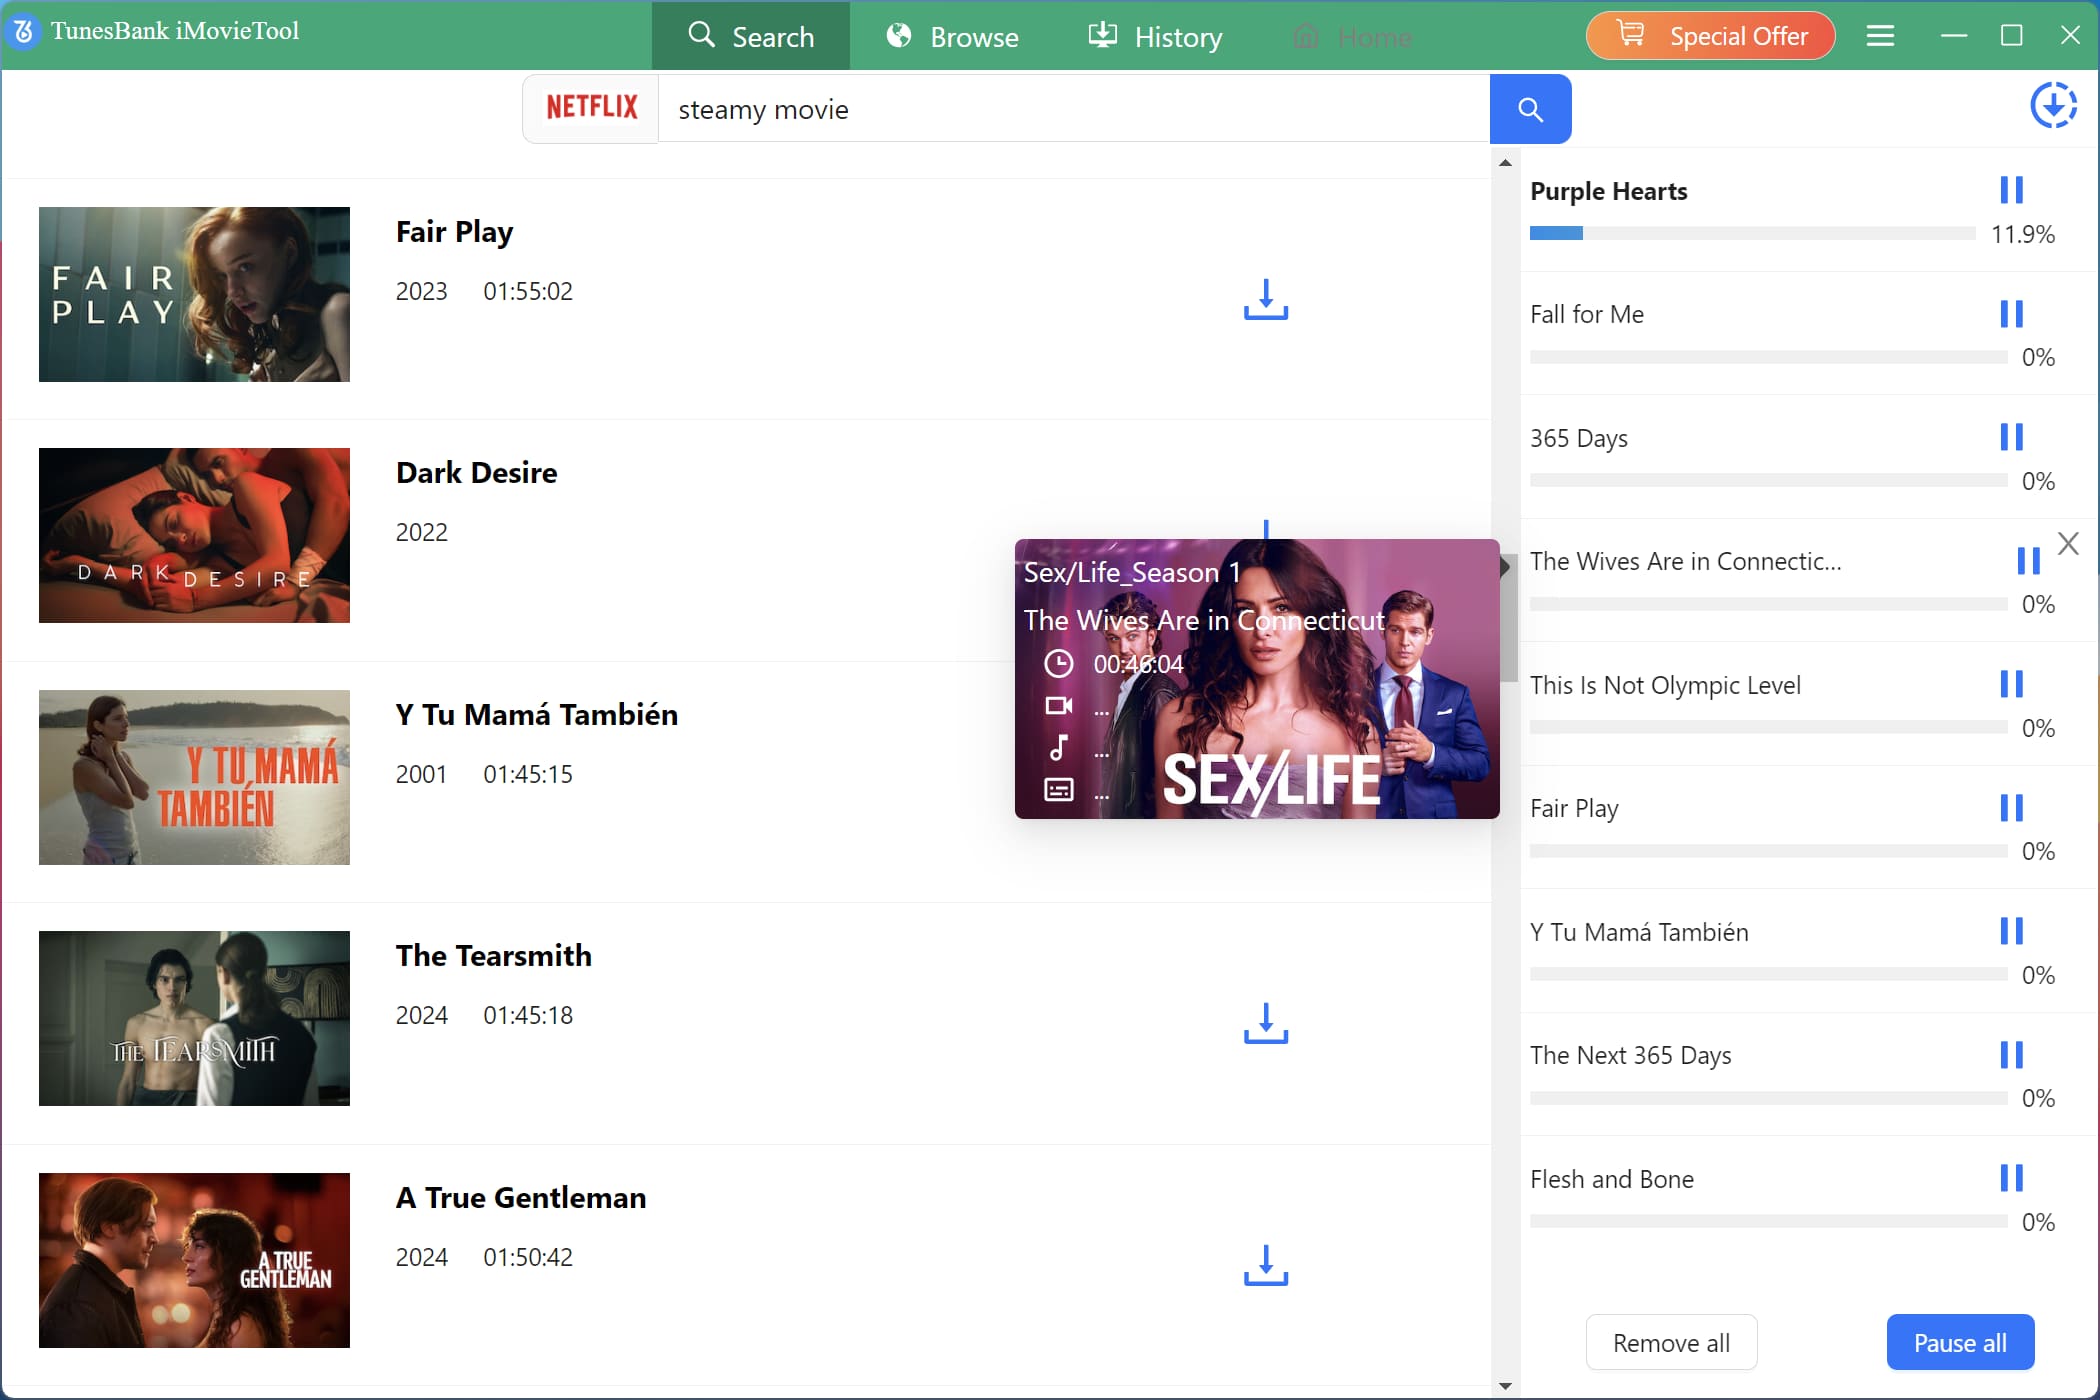Pause the Purple Hearts download
This screenshot has height=1400, width=2100.
(2011, 189)
